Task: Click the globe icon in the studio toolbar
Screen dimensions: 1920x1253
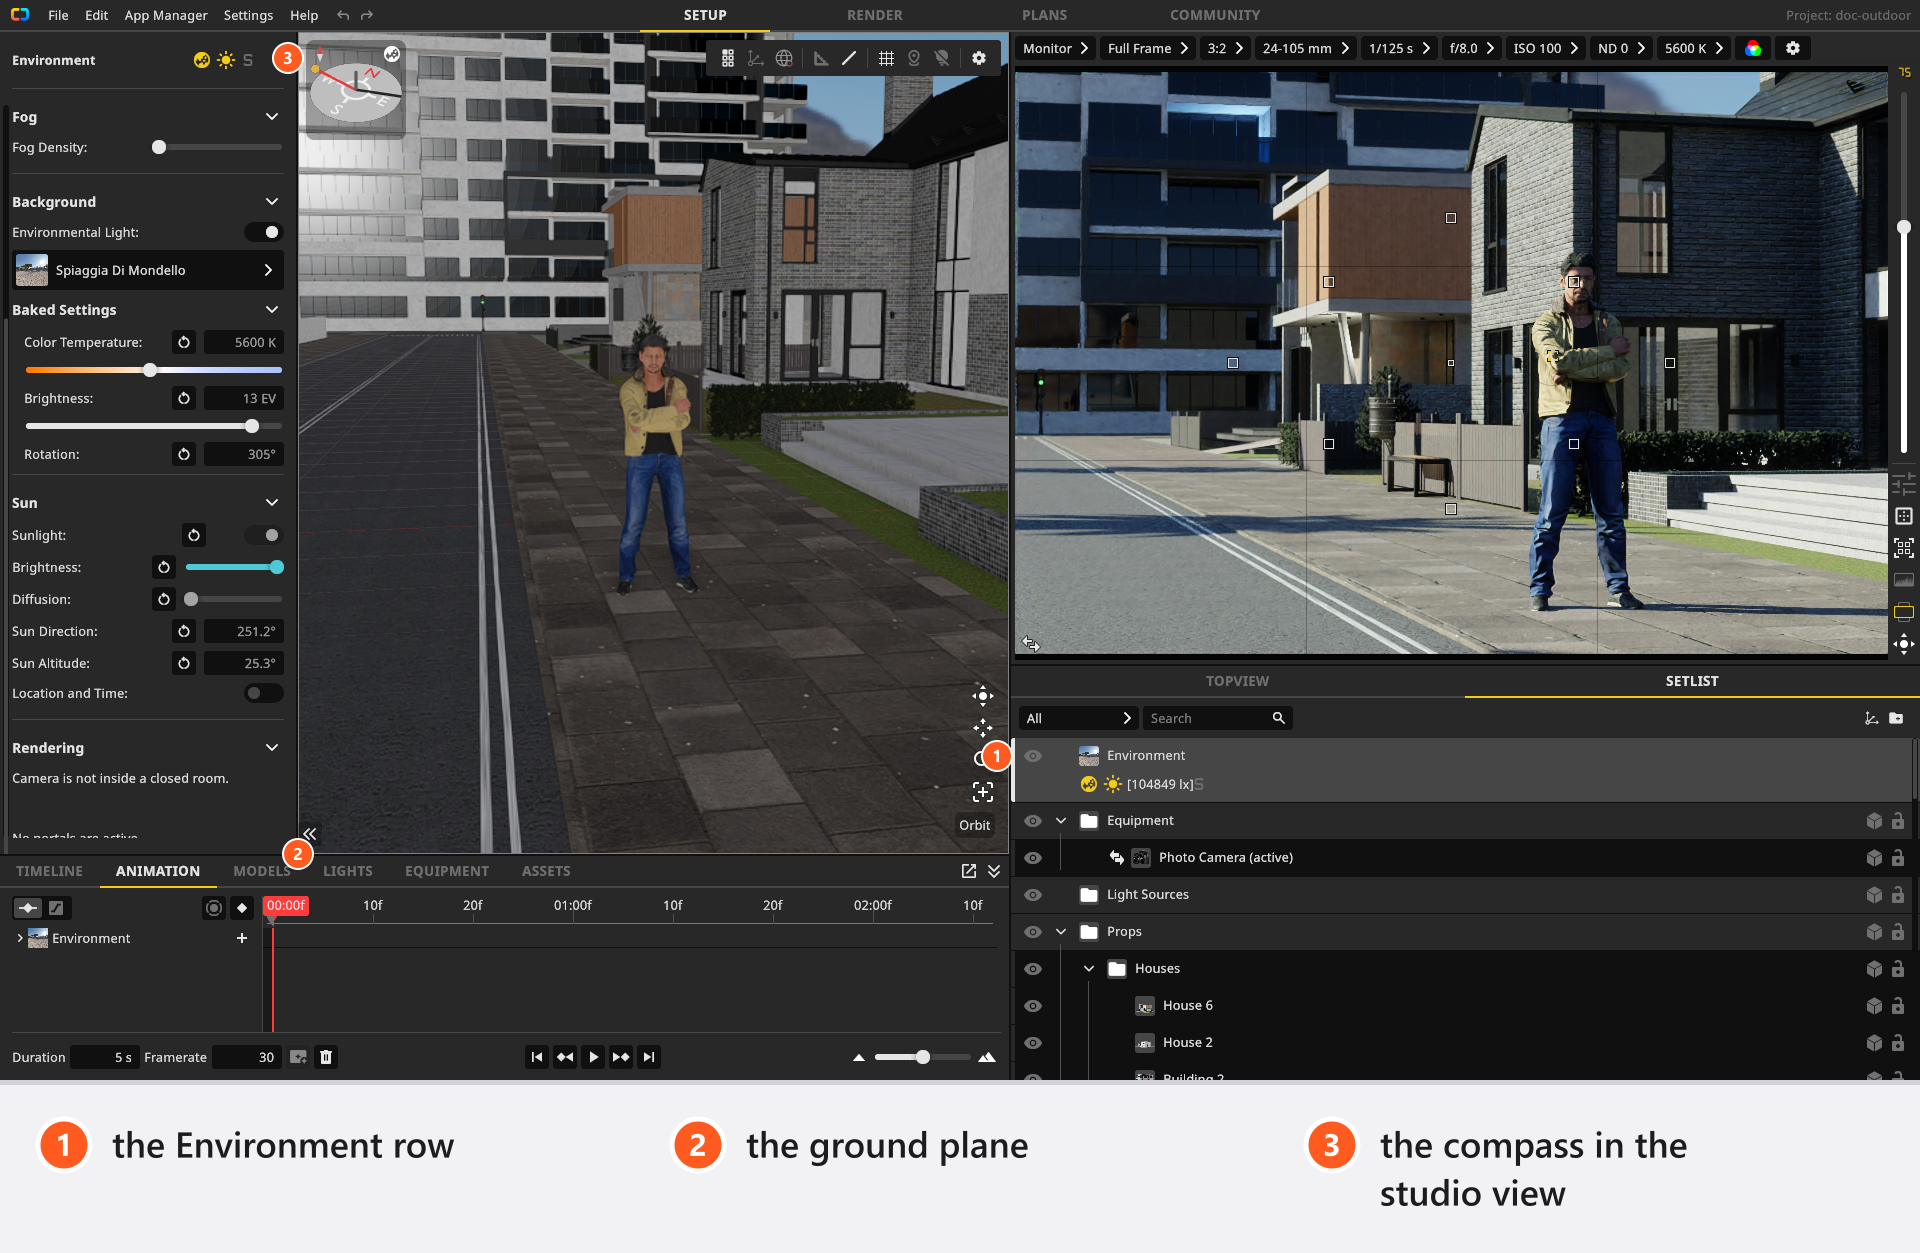Action: pyautogui.click(x=784, y=58)
